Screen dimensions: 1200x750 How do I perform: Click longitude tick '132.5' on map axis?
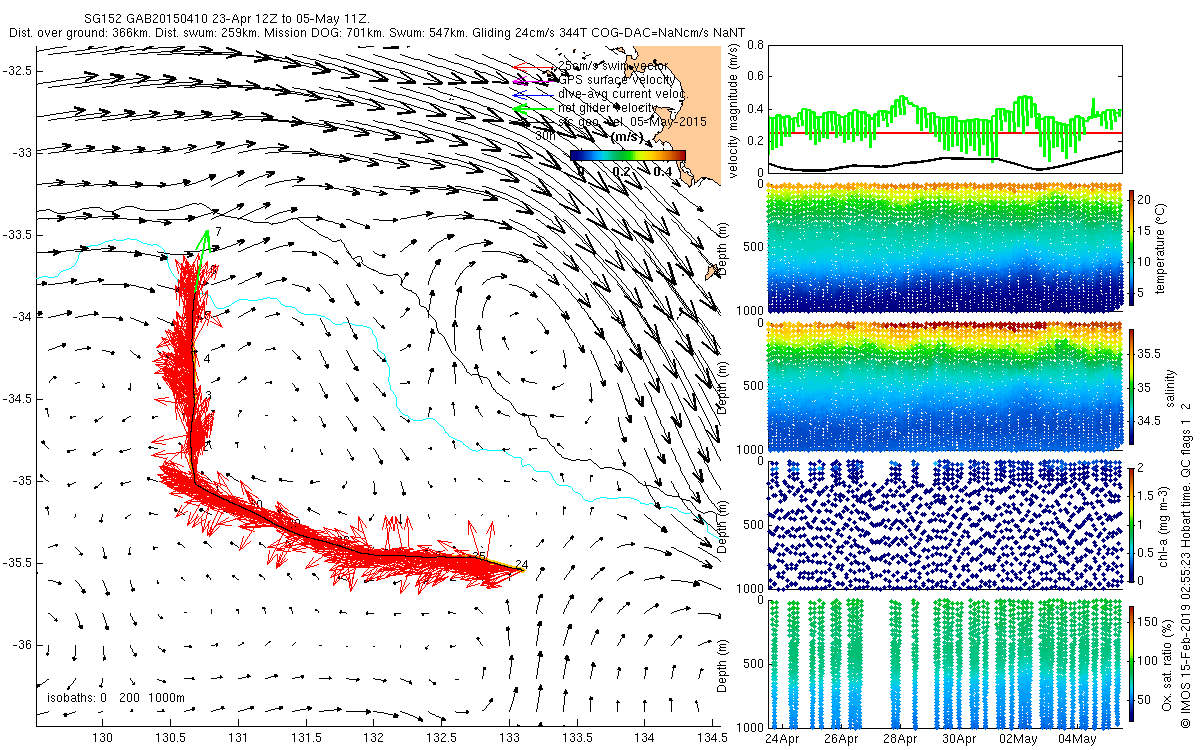pyautogui.click(x=440, y=739)
